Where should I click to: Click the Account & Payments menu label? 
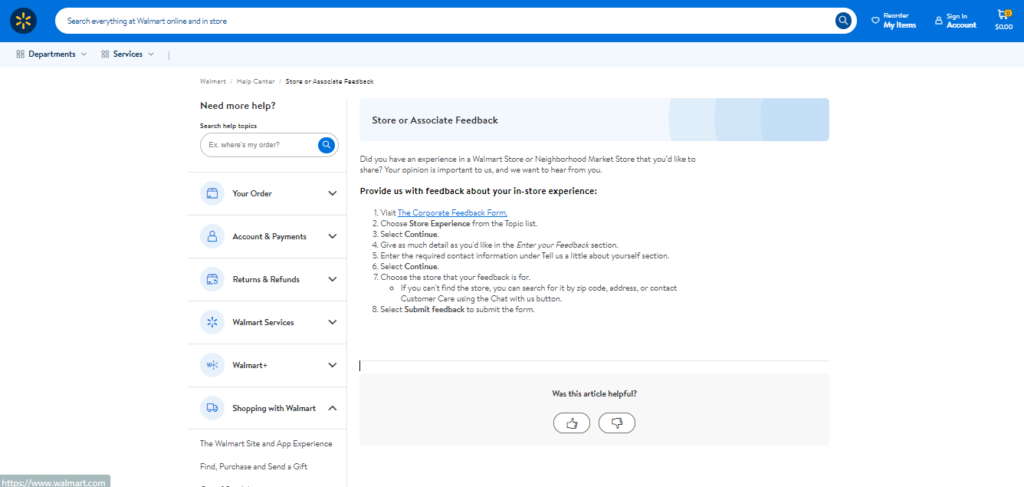[269, 237]
